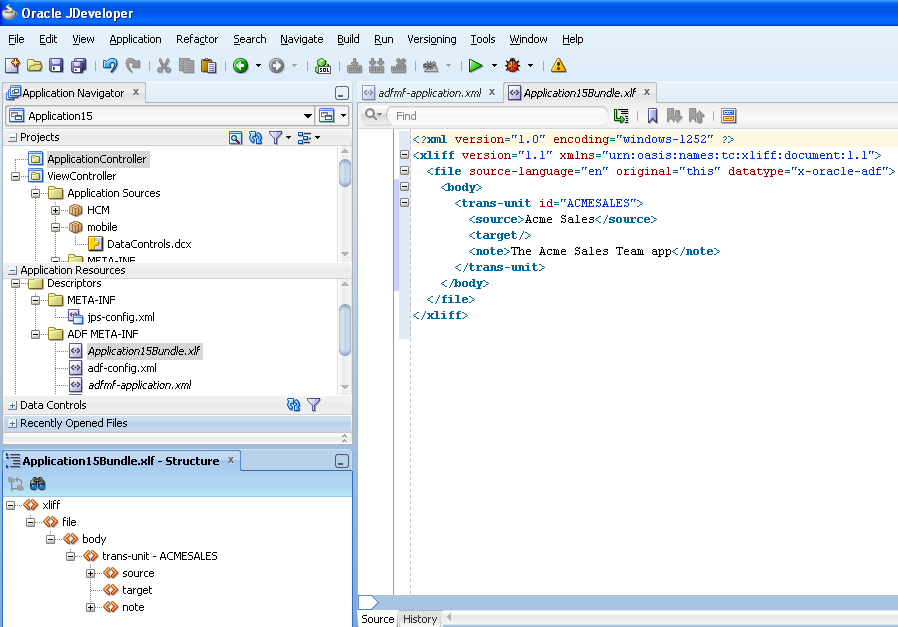The height and width of the screenshot is (627, 898).
Task: Open the File menu
Action: tap(16, 39)
